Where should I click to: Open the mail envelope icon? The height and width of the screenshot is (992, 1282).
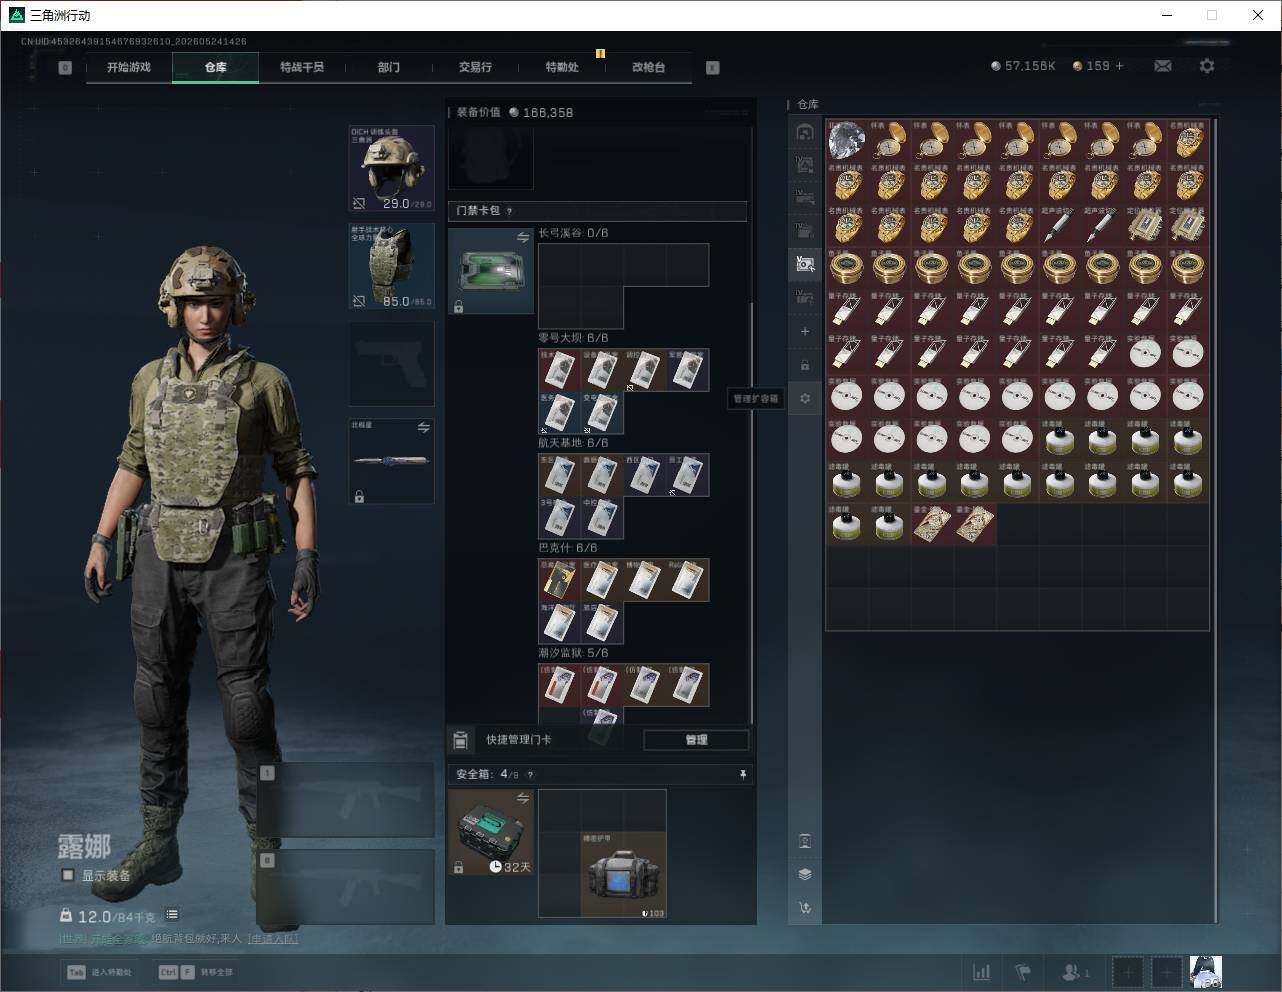(x=1162, y=66)
